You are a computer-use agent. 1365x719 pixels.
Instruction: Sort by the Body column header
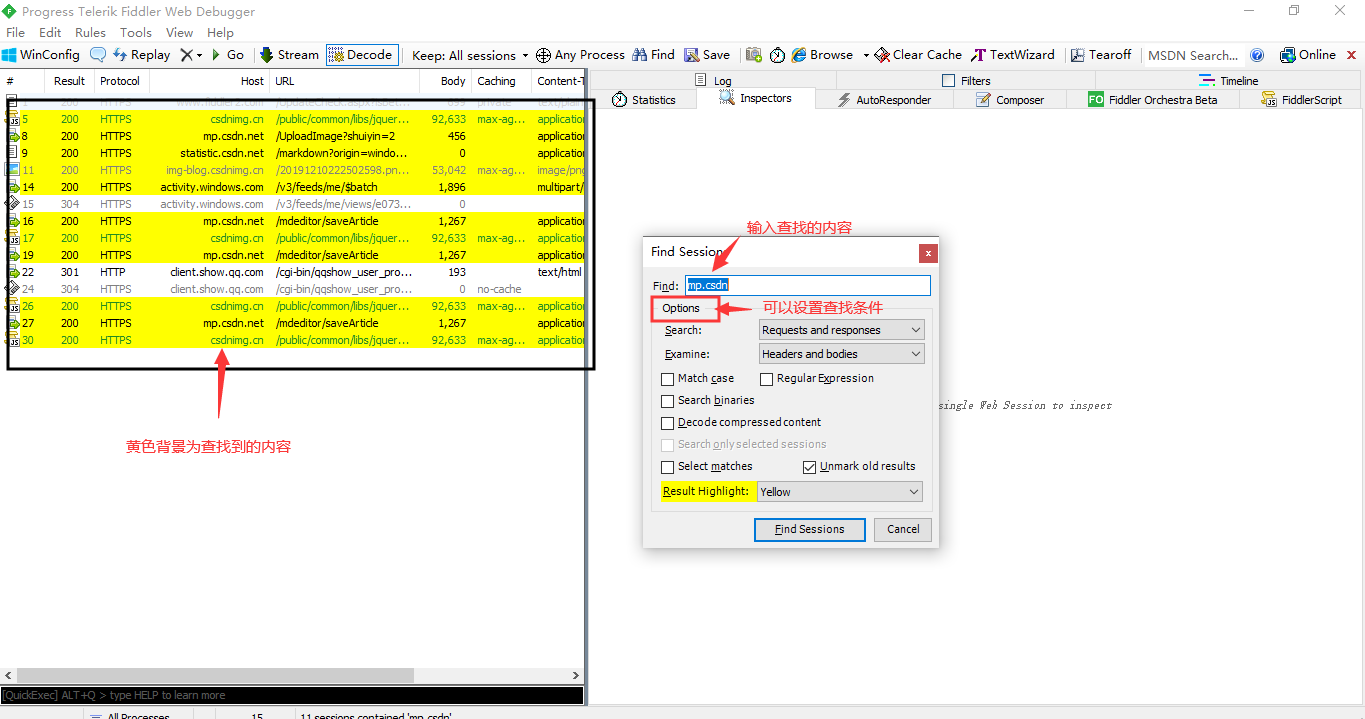pos(444,81)
